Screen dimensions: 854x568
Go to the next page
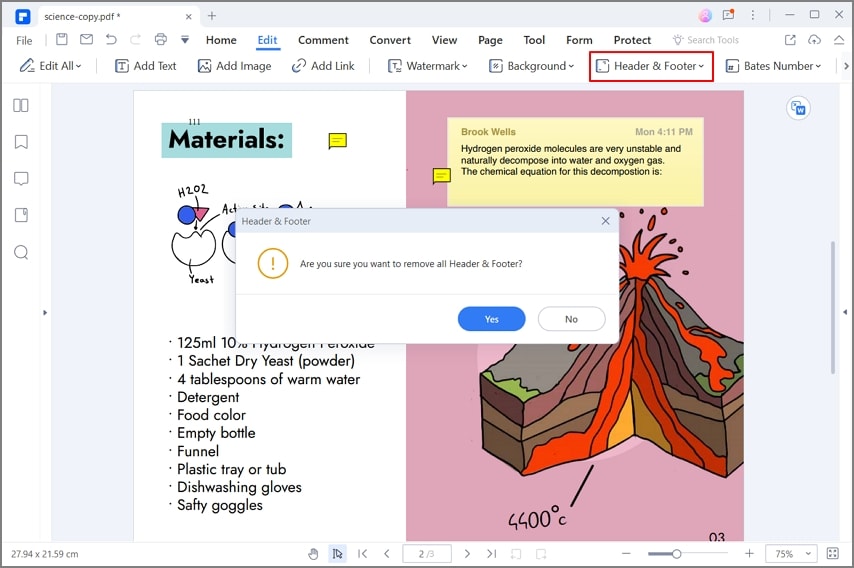point(467,554)
